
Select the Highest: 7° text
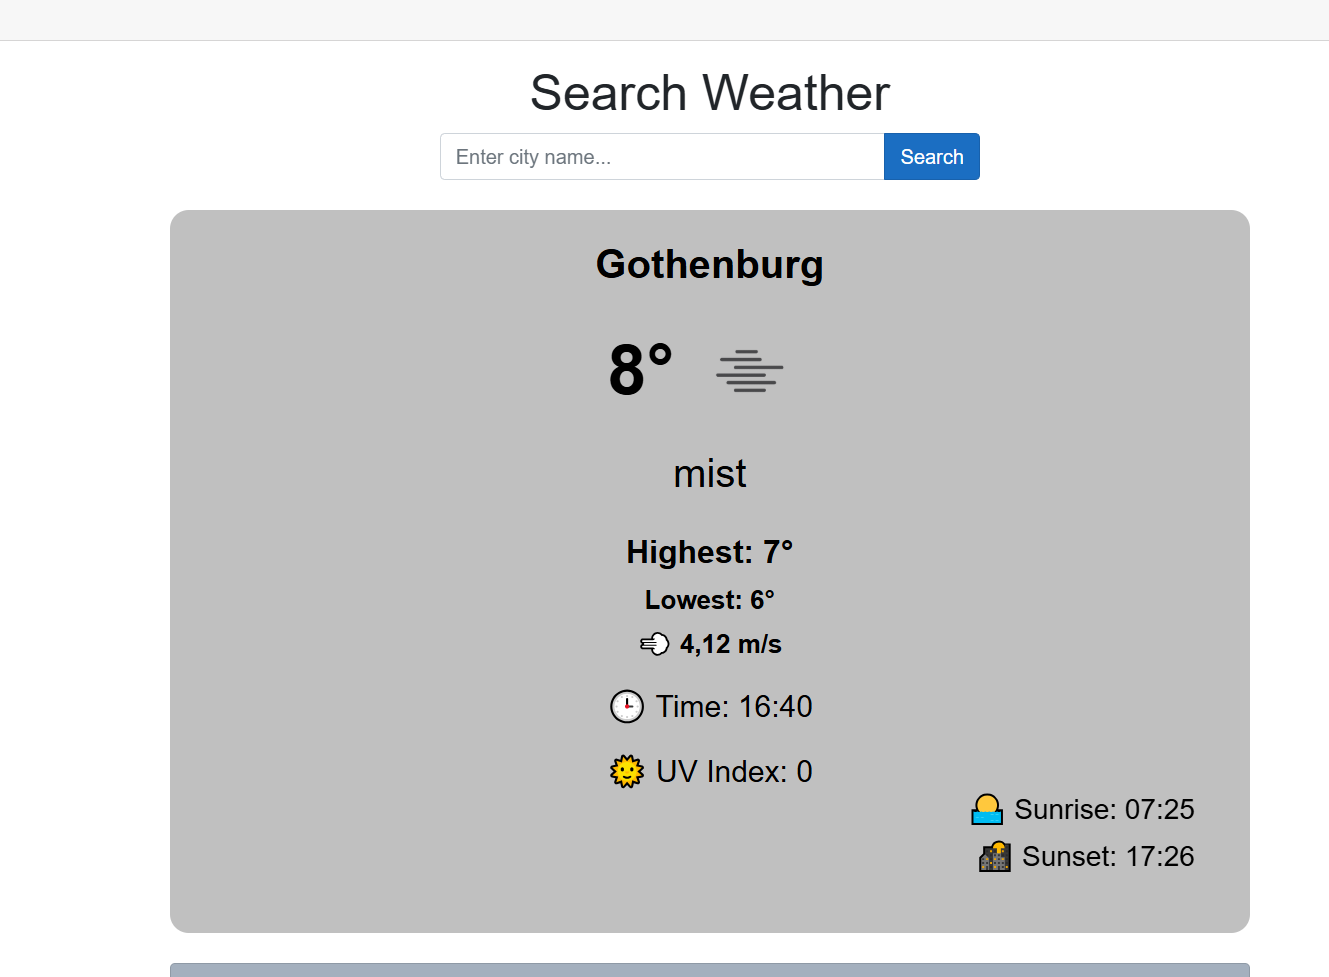(709, 552)
